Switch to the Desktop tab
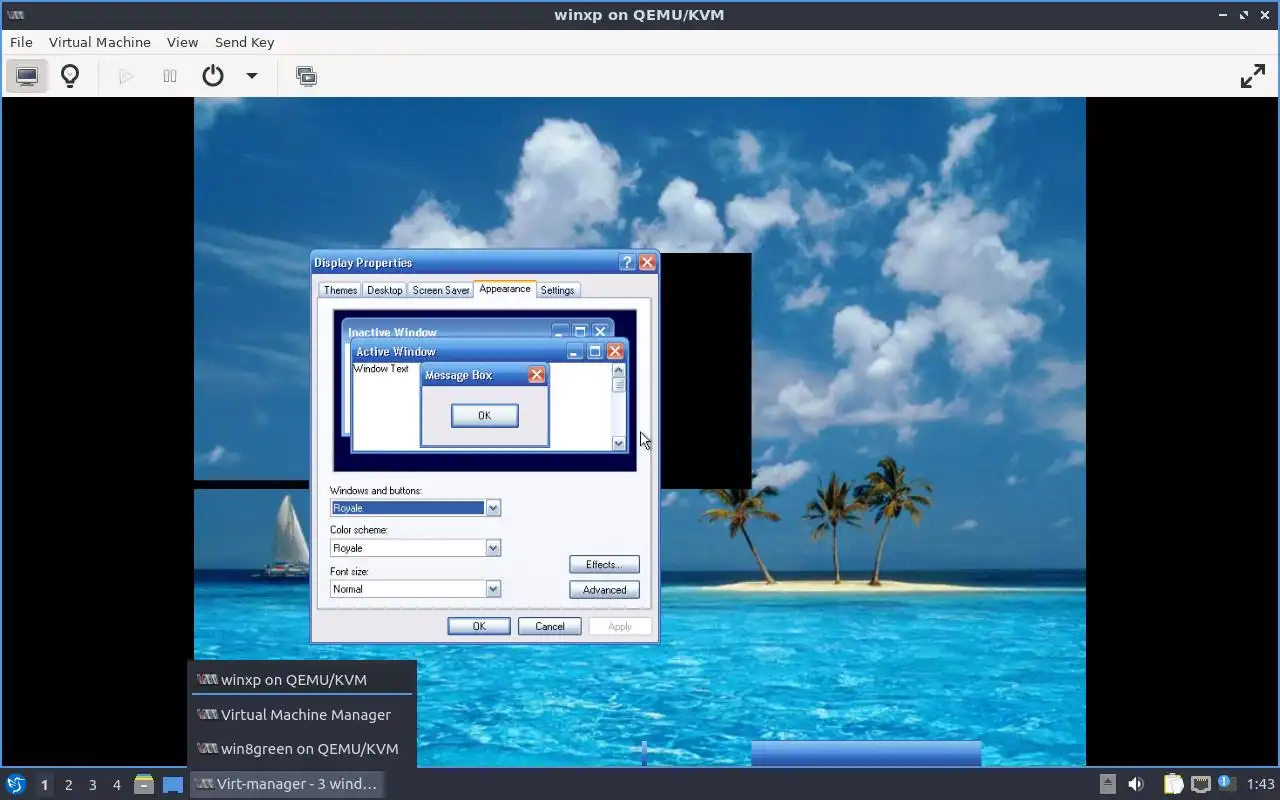Screen dimensions: 1280x800 click(x=384, y=290)
